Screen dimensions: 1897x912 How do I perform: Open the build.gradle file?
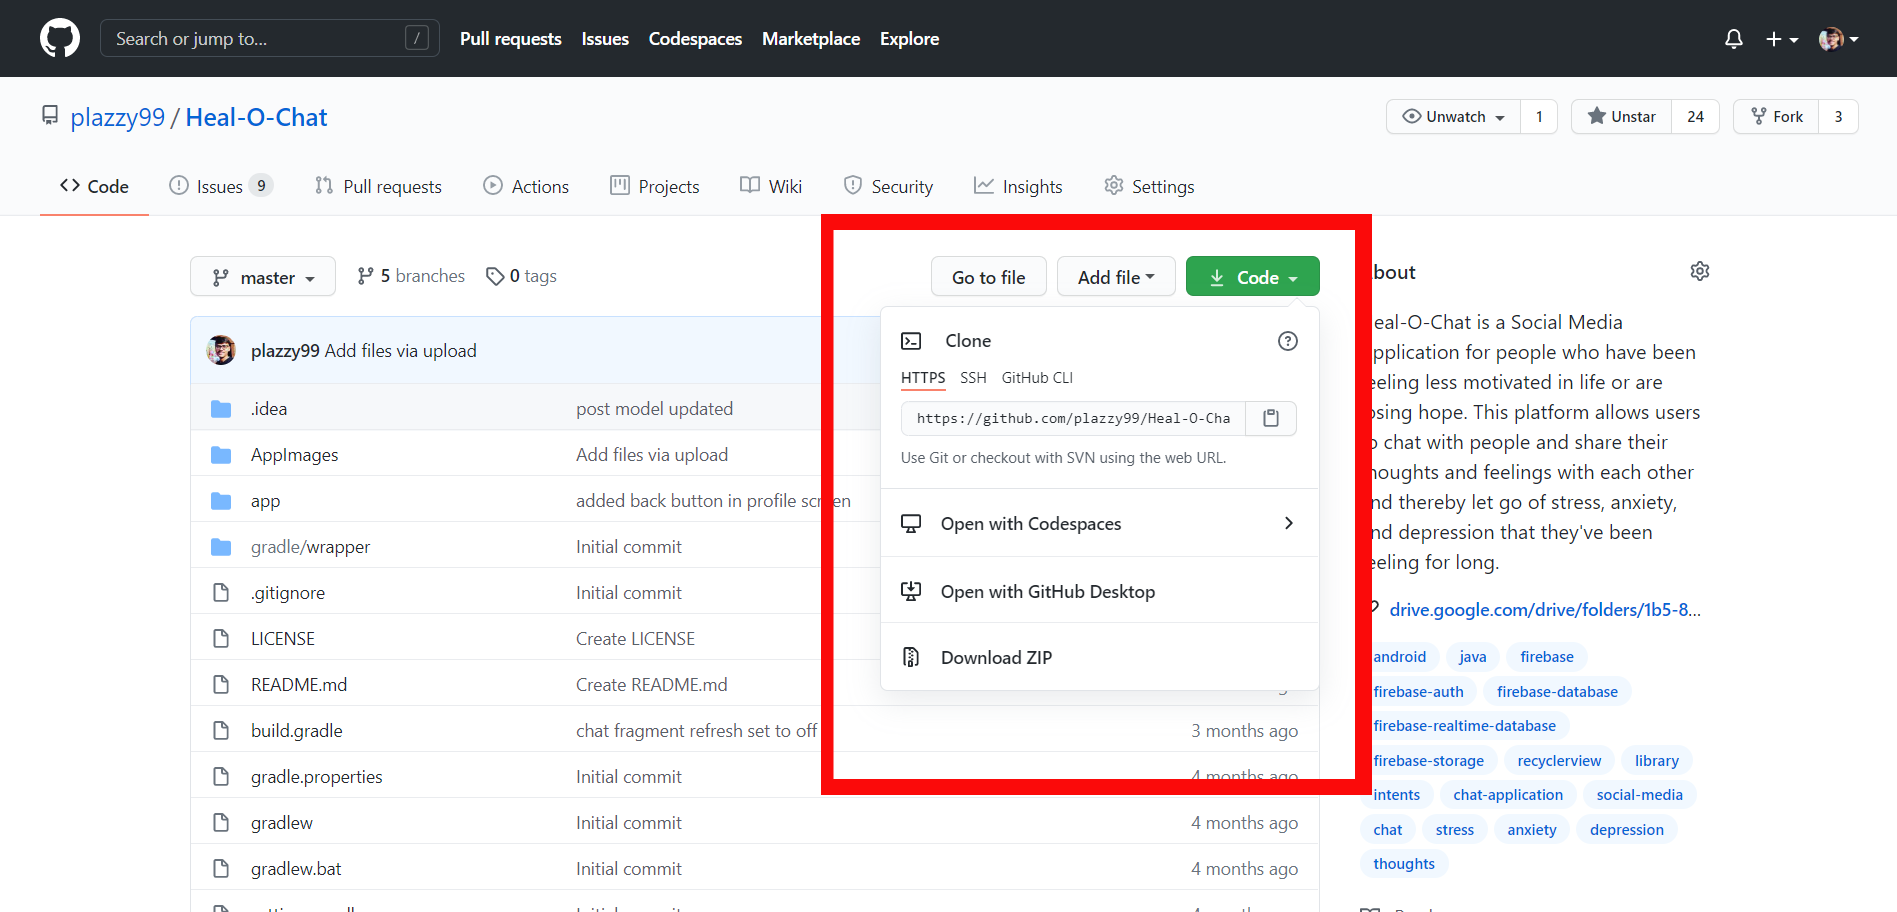pyautogui.click(x=297, y=731)
